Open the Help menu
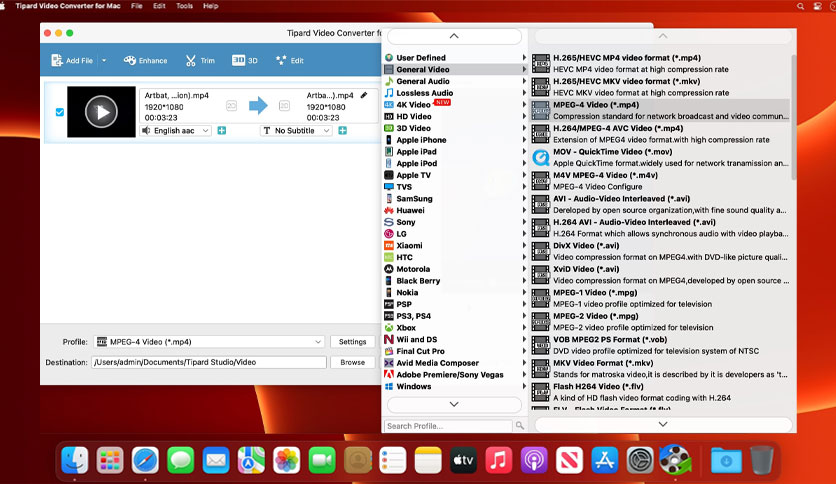This screenshot has height=484, width=836. click(211, 6)
